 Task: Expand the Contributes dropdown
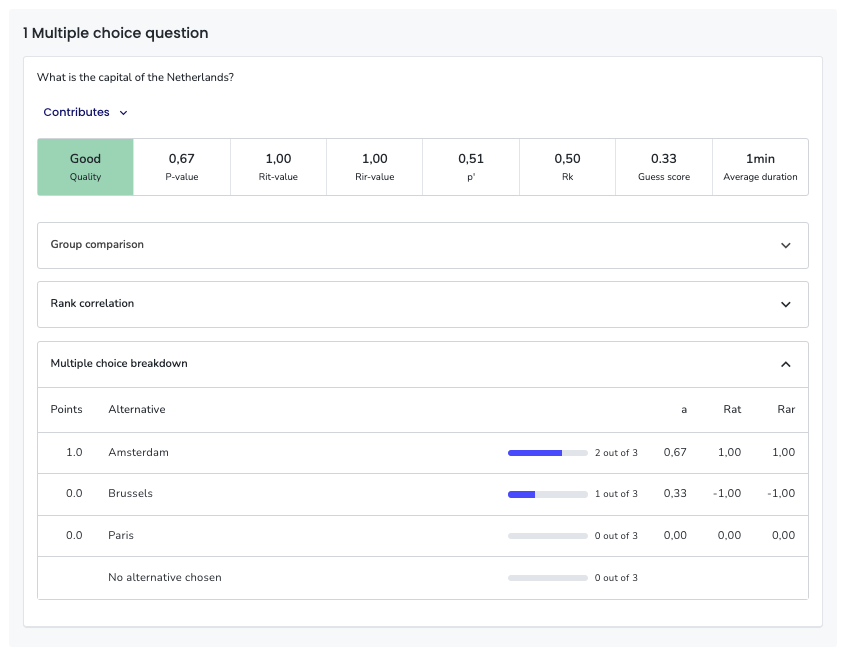(85, 112)
